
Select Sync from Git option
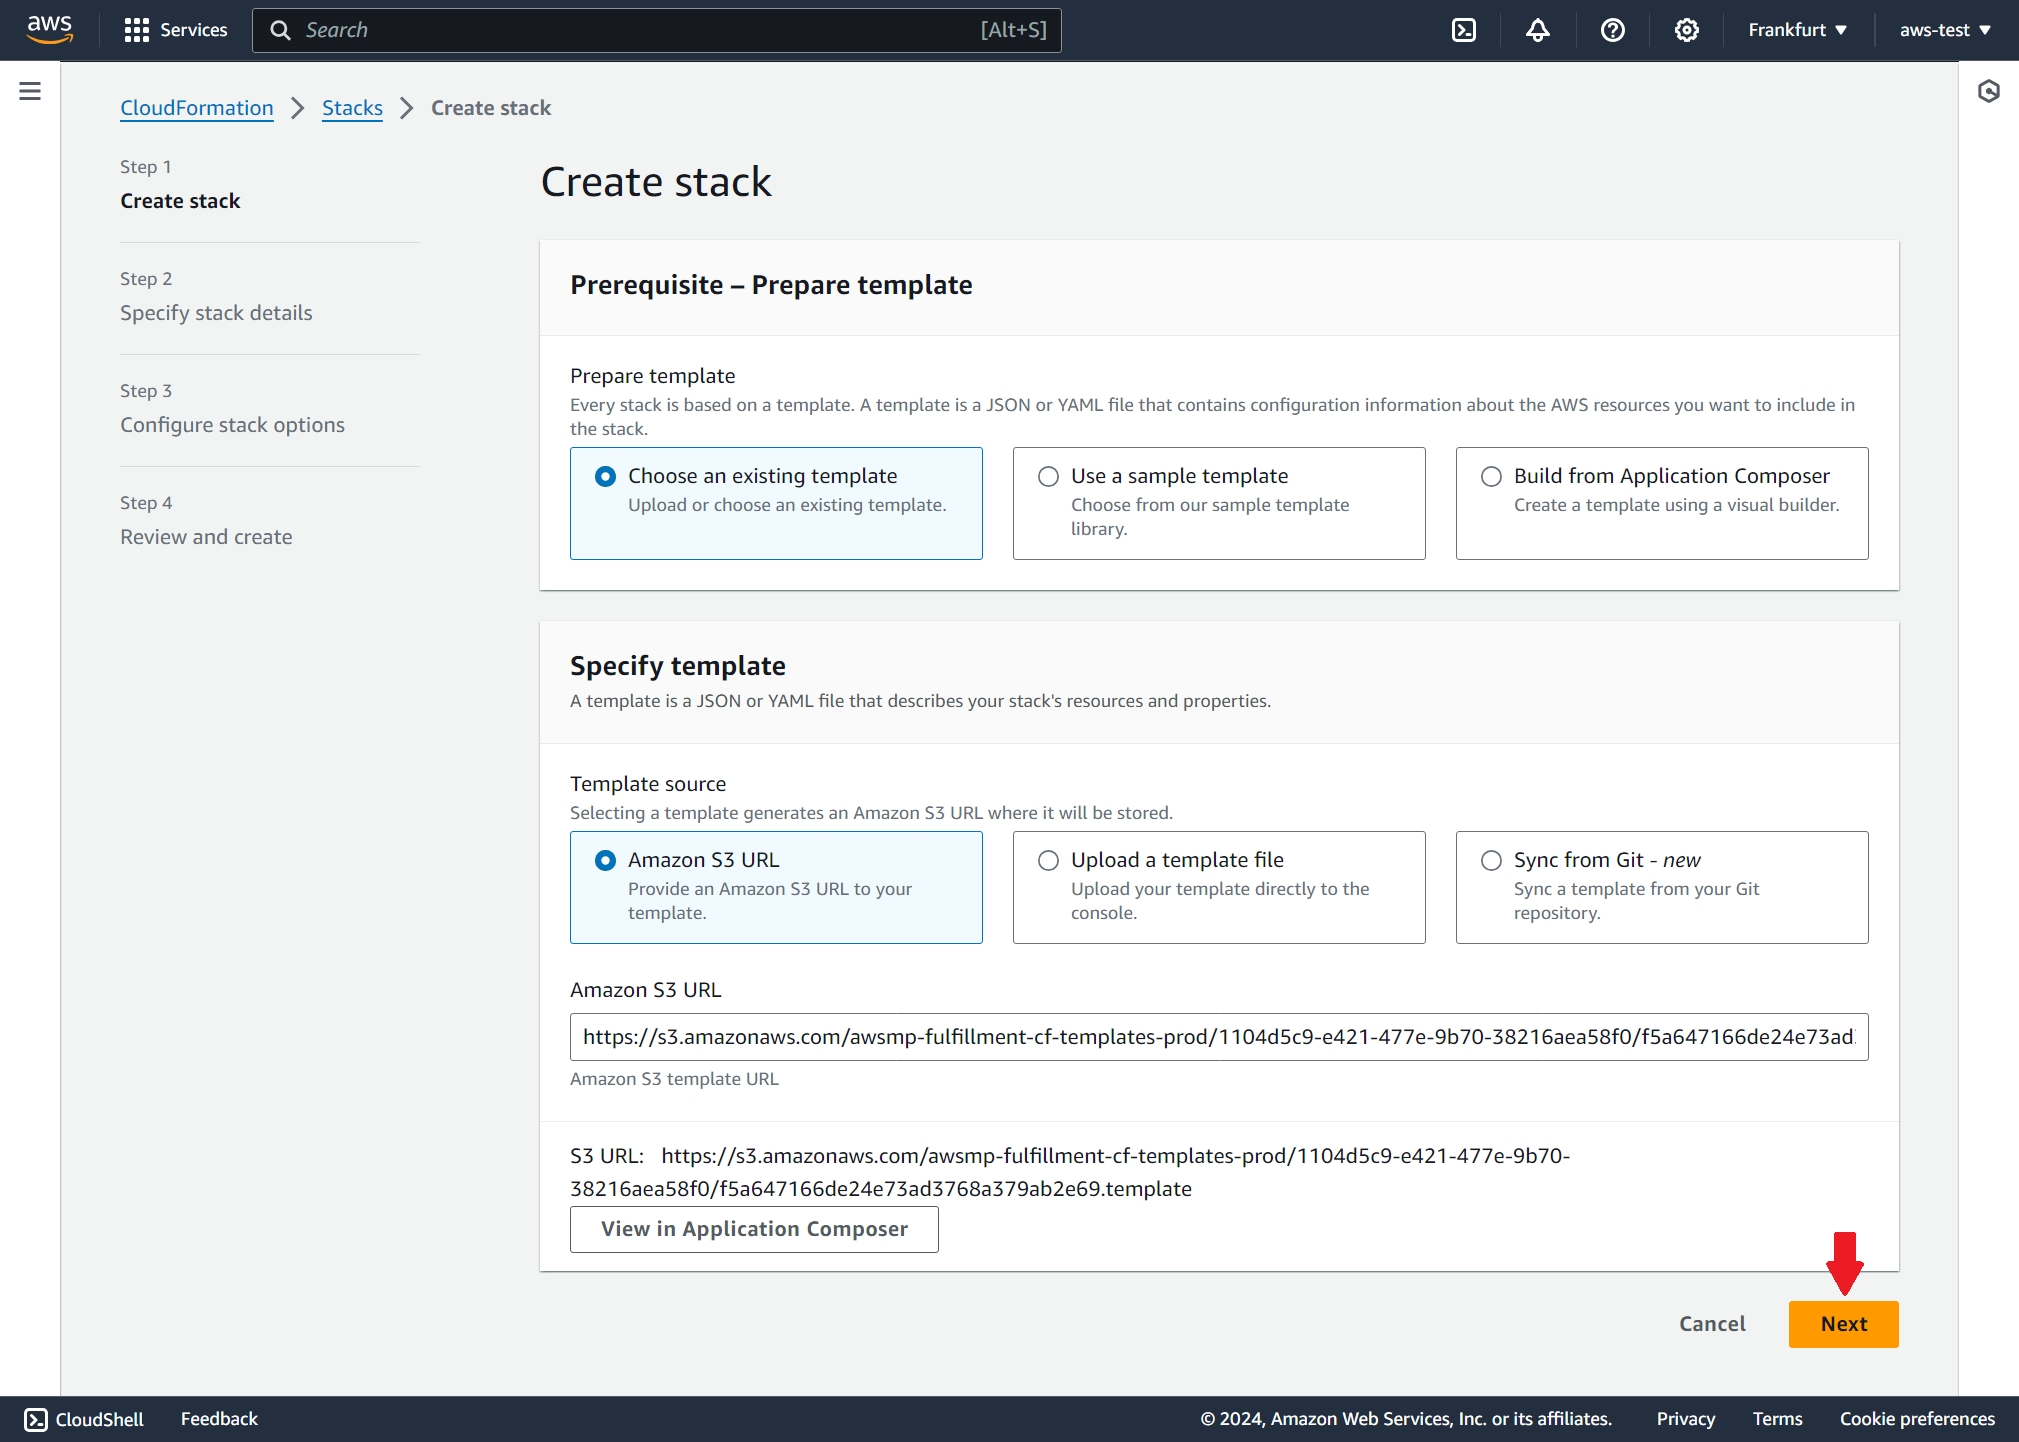click(x=1491, y=861)
